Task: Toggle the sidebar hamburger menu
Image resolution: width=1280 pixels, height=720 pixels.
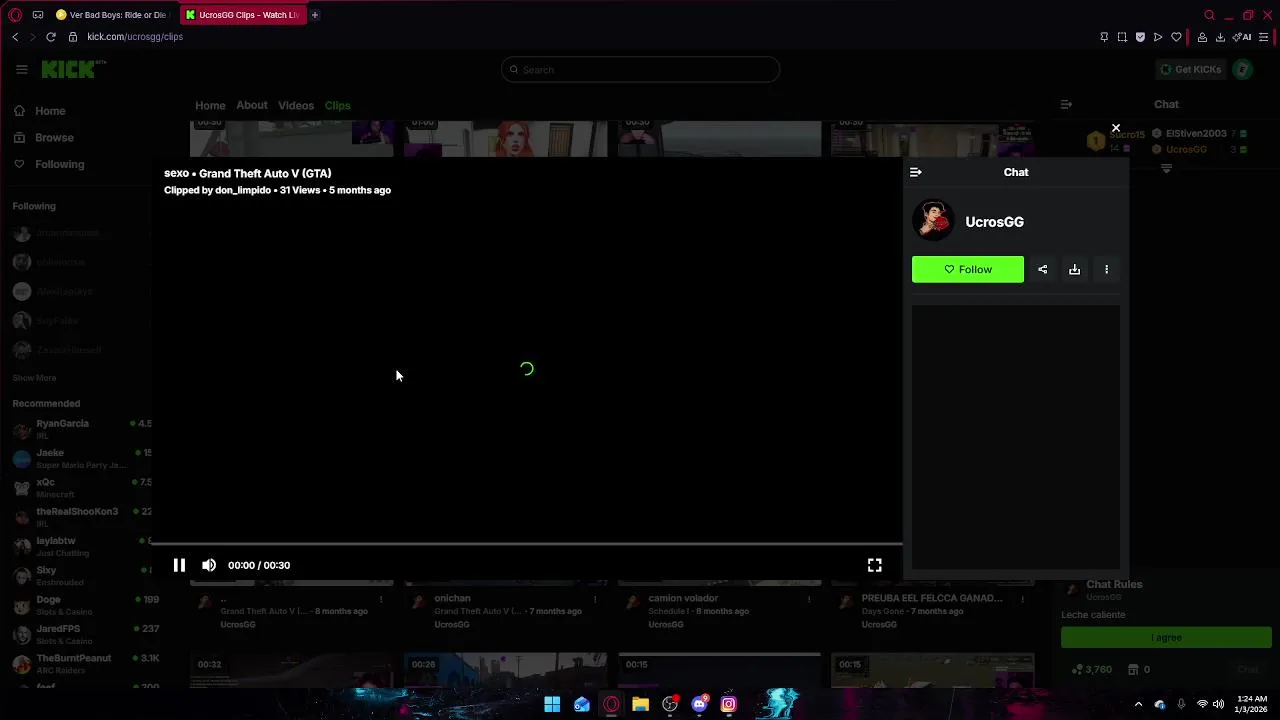Action: [21, 69]
